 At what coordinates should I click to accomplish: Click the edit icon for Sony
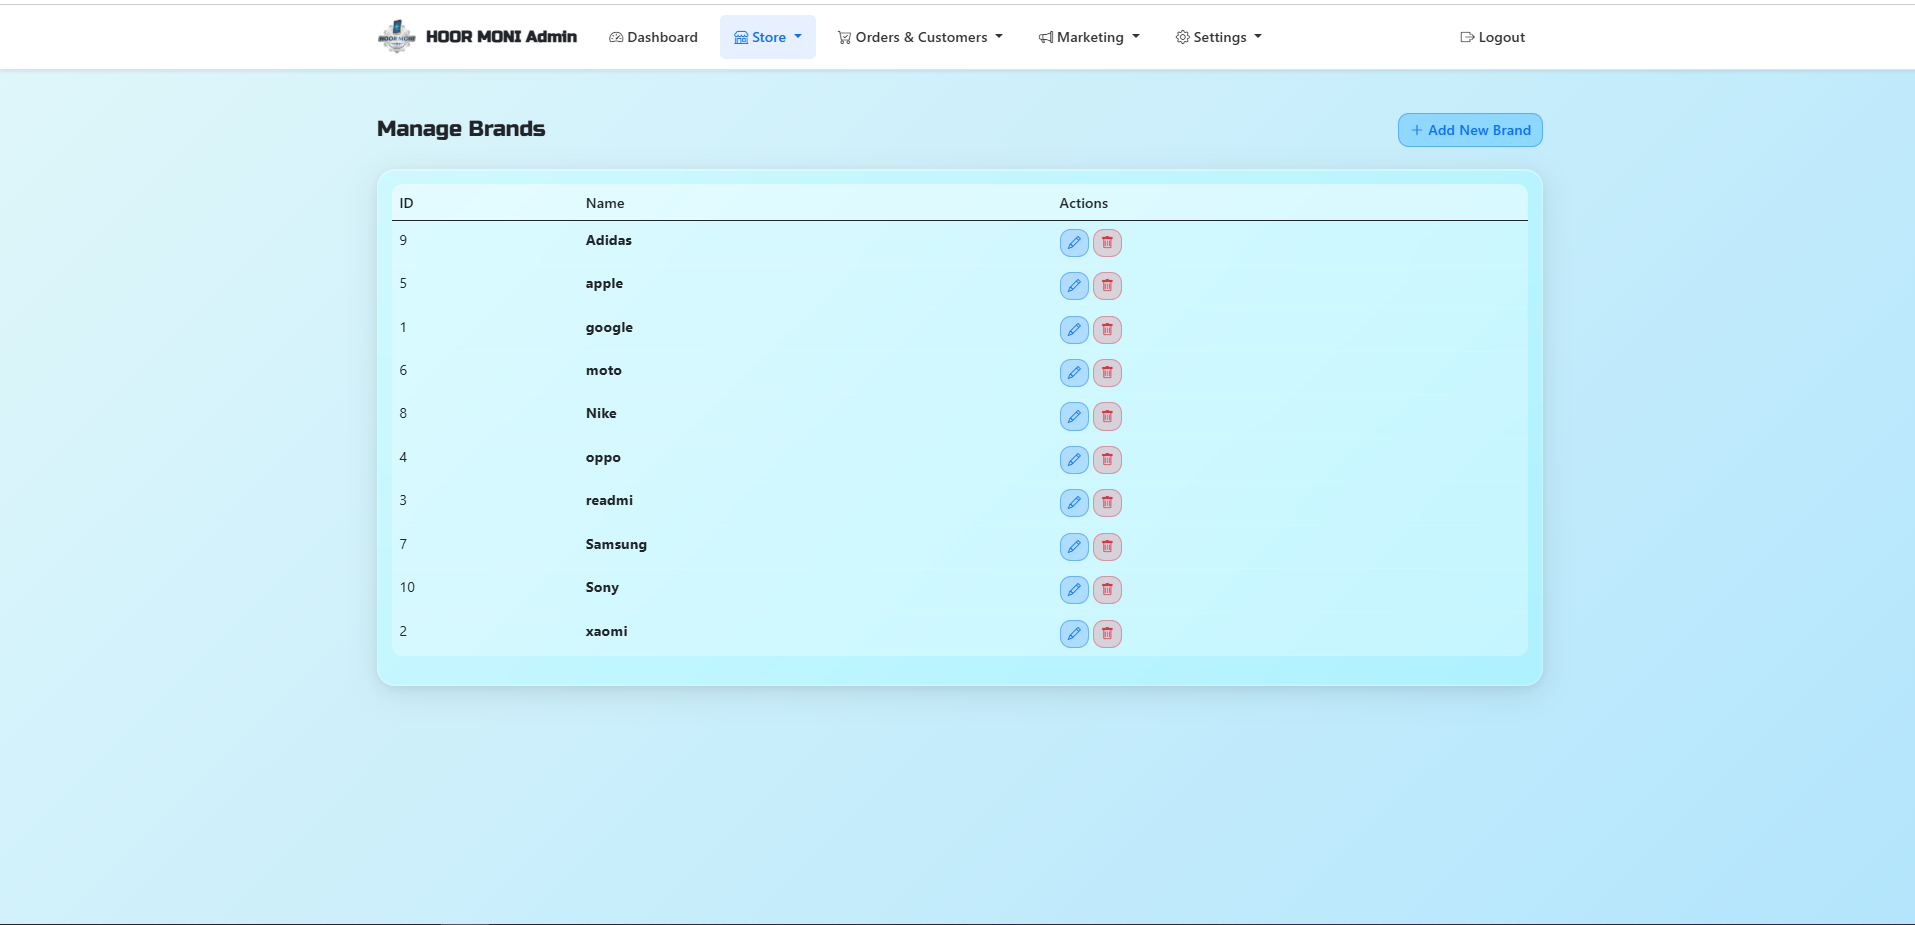pos(1074,590)
